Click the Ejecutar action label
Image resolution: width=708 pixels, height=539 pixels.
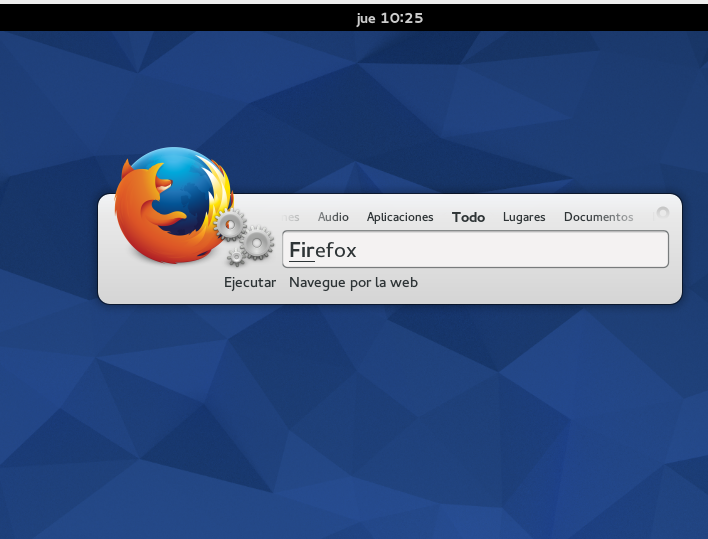tap(250, 283)
